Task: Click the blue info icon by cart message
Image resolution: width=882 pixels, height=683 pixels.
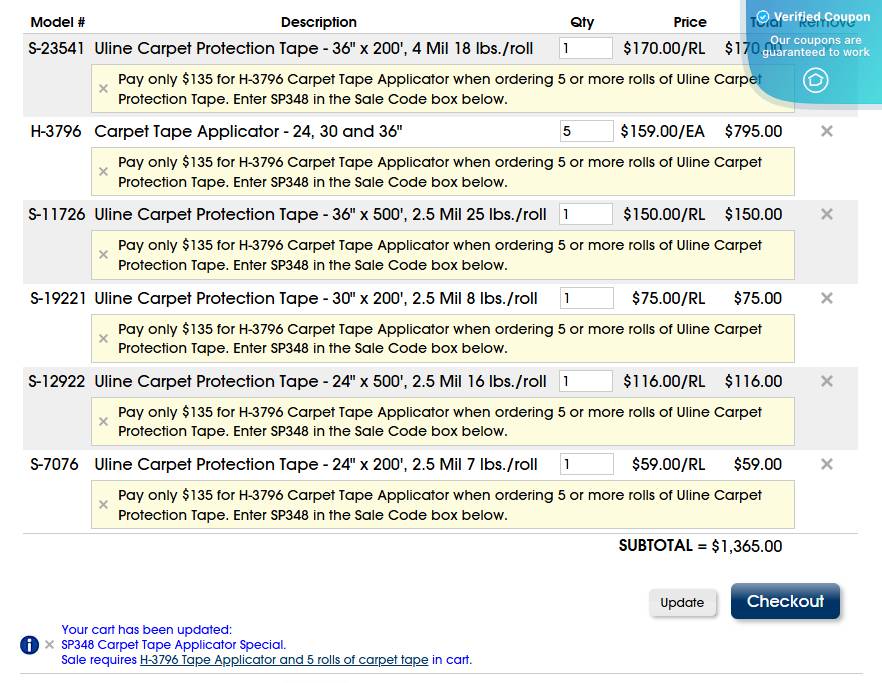Action: coord(30,645)
